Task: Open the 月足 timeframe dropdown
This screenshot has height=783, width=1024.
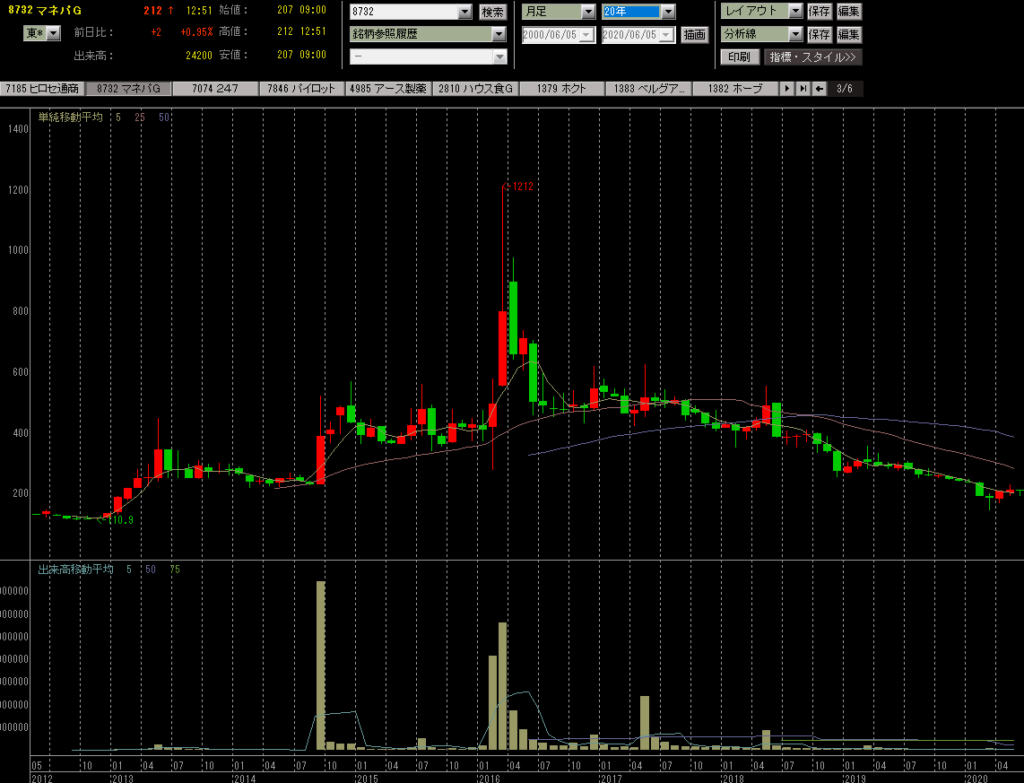Action: click(587, 12)
